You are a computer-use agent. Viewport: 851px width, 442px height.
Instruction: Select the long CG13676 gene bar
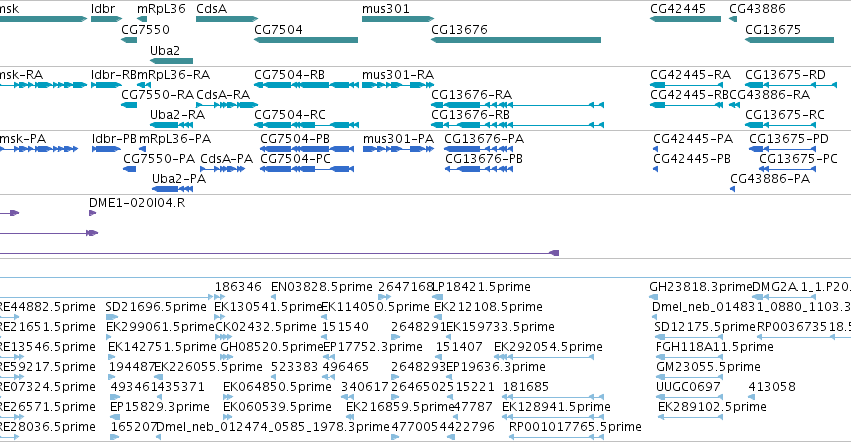pyautogui.click(x=516, y=40)
